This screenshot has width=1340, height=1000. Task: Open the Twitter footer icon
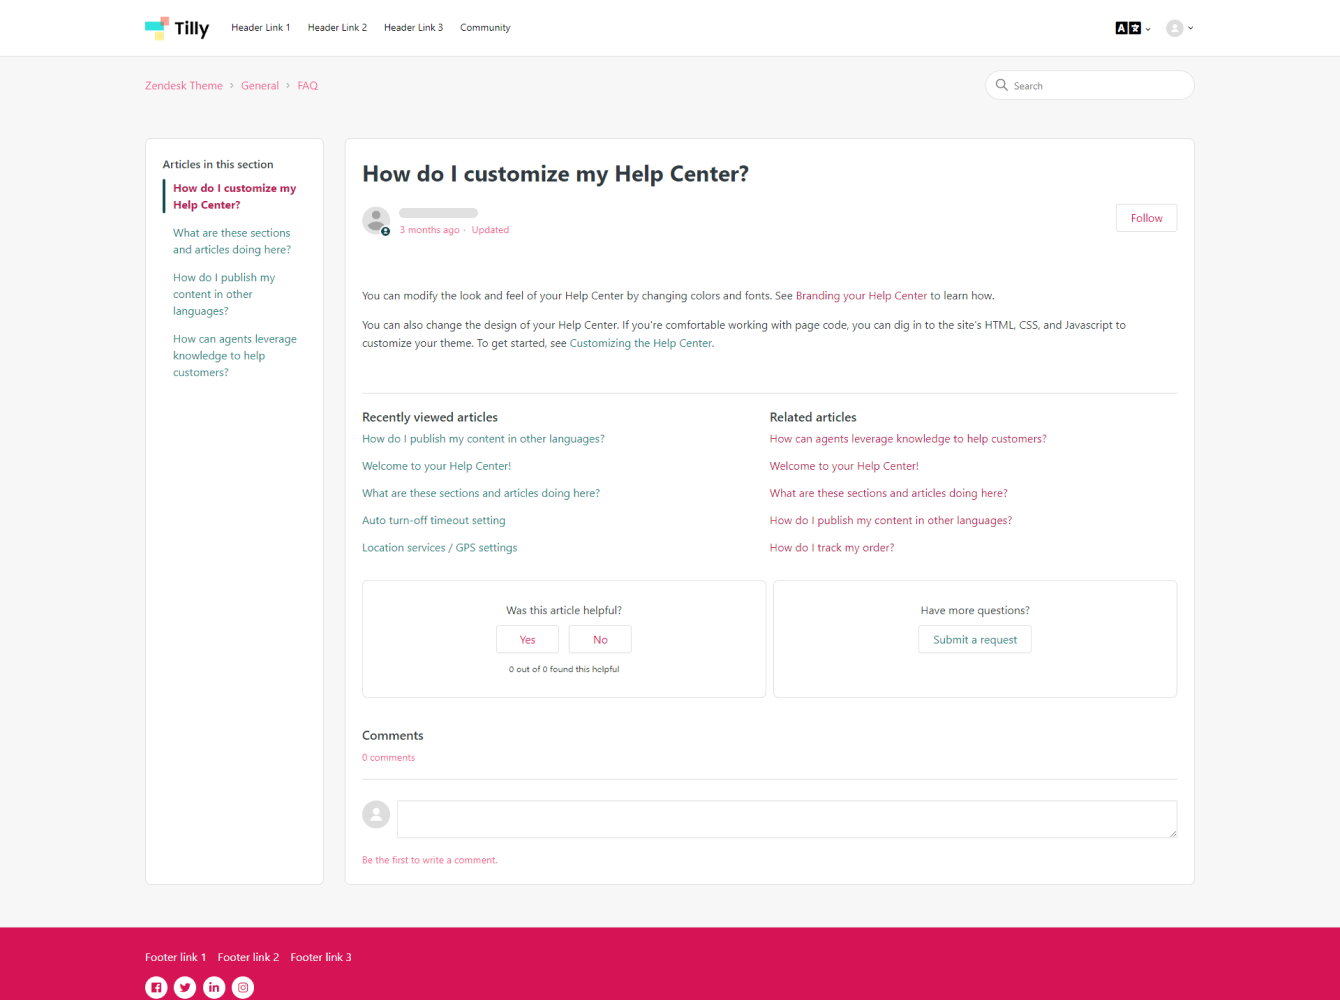[x=185, y=988]
